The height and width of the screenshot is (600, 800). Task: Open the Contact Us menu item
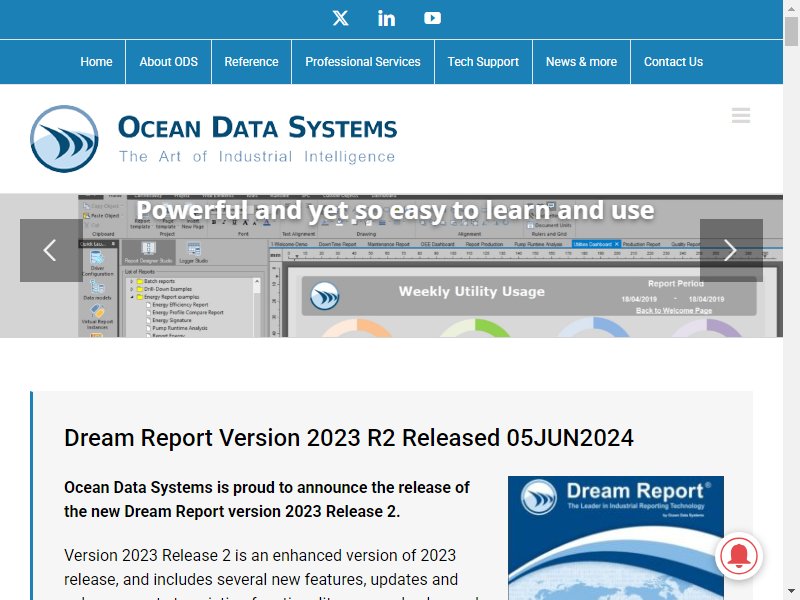pyautogui.click(x=673, y=62)
